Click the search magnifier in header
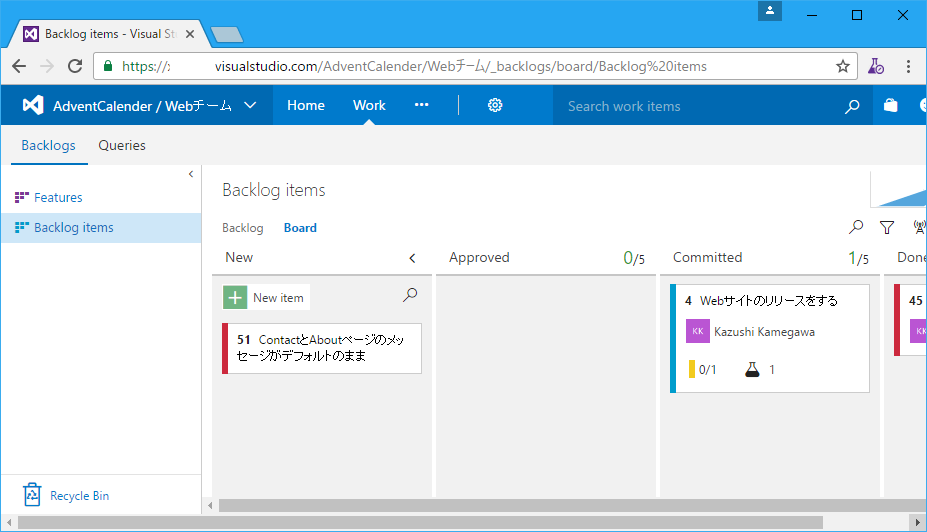 tap(852, 106)
